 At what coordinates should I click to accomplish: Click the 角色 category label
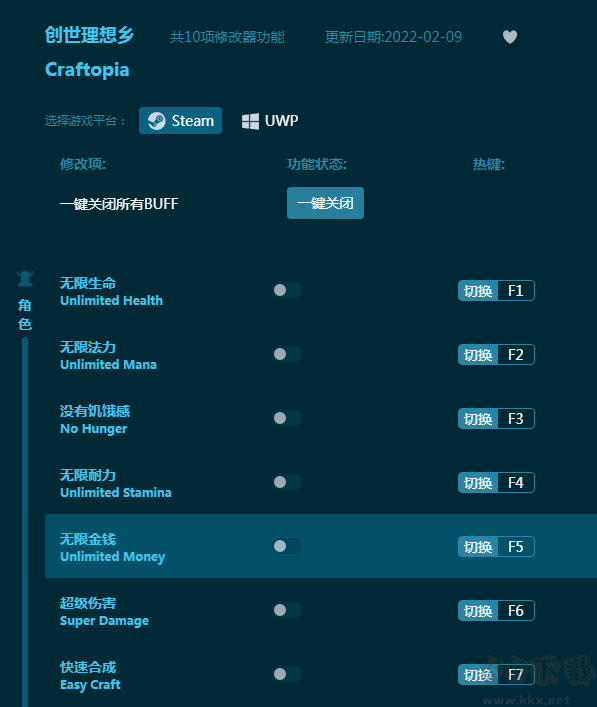[x=25, y=314]
